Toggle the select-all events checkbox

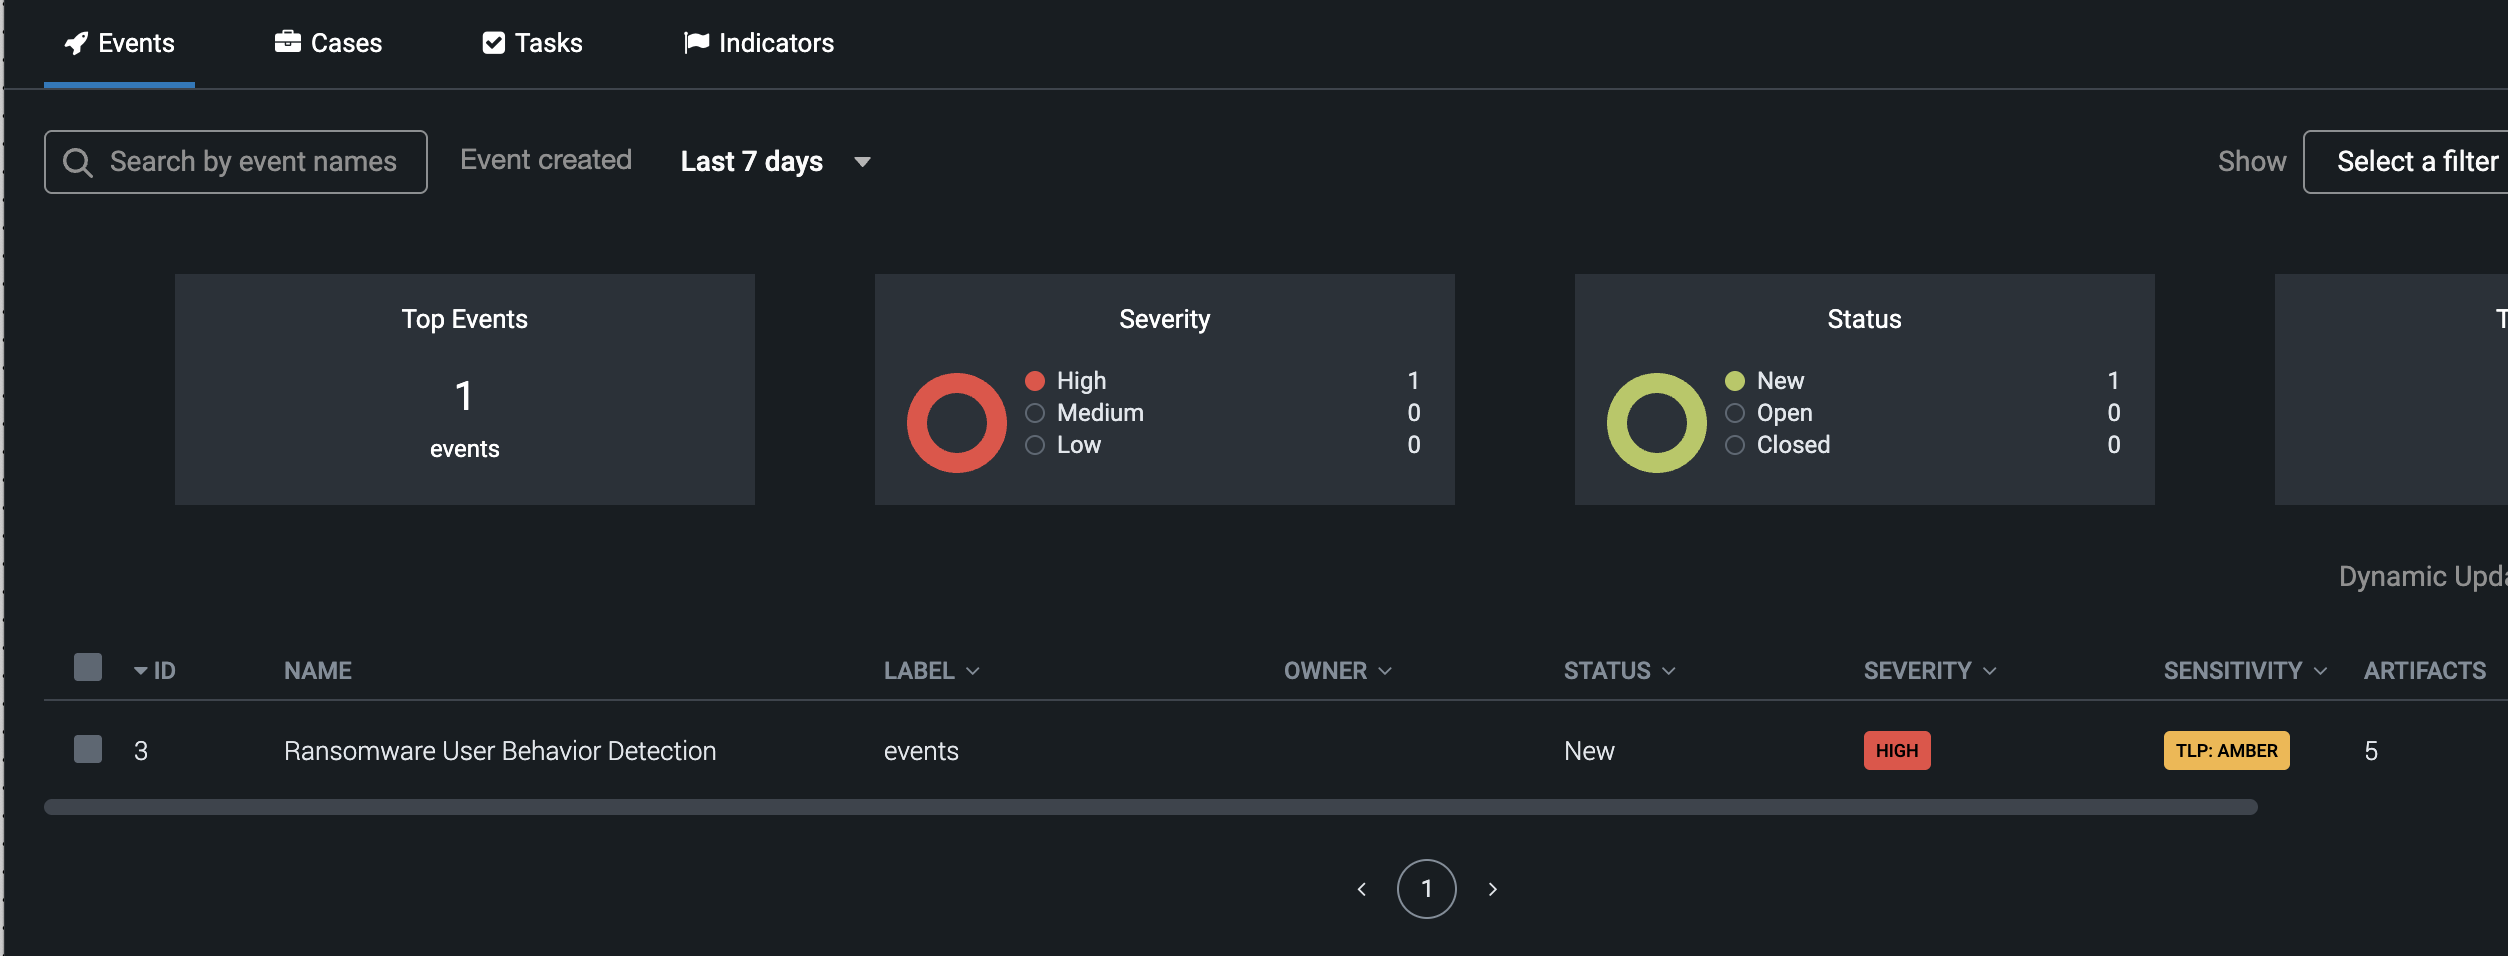(88, 668)
